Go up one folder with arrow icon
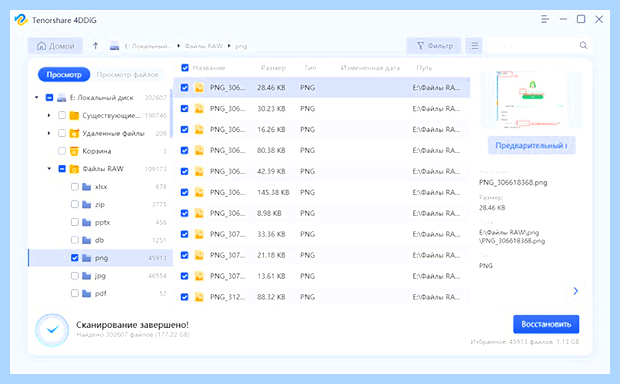620x384 pixels. 95,46
